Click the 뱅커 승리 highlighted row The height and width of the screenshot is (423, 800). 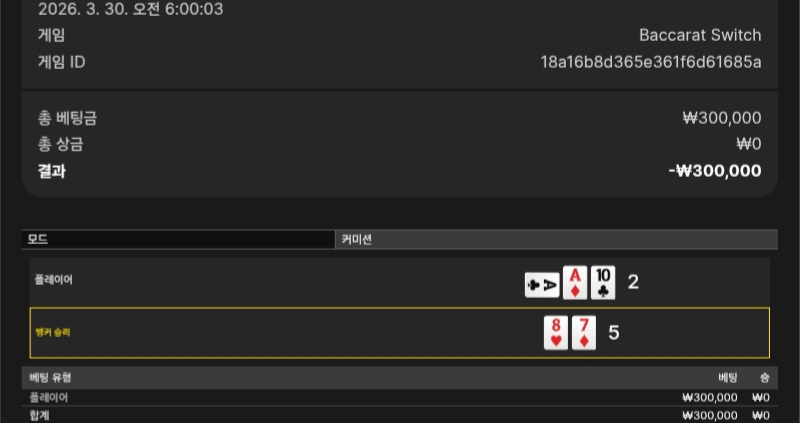click(x=399, y=333)
